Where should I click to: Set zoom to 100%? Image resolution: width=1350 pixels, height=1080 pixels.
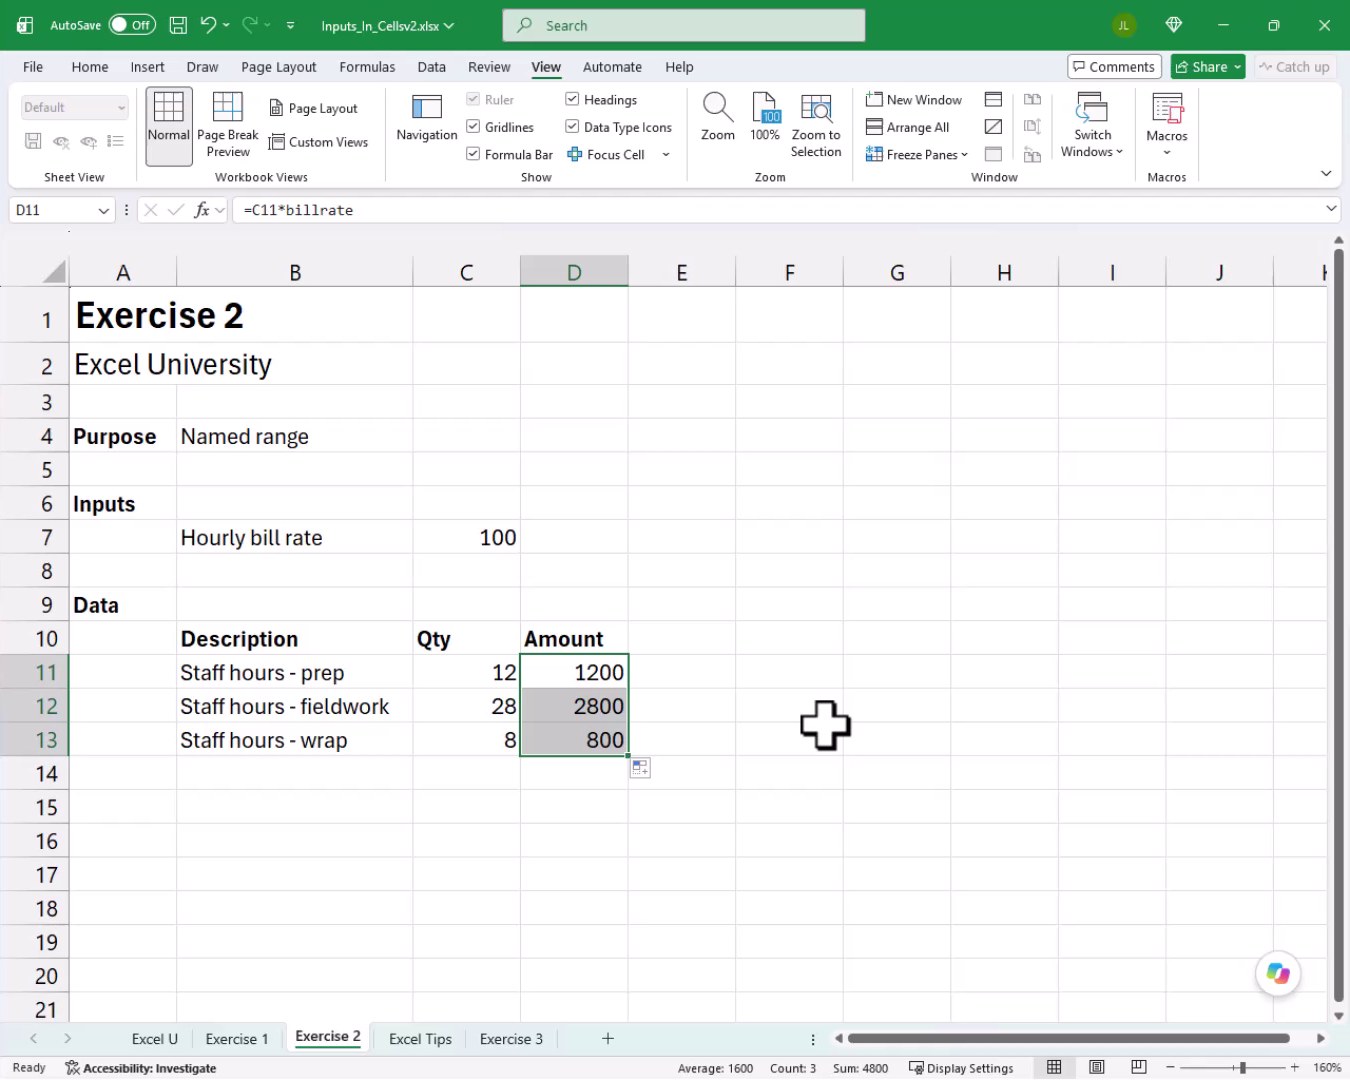tap(765, 118)
